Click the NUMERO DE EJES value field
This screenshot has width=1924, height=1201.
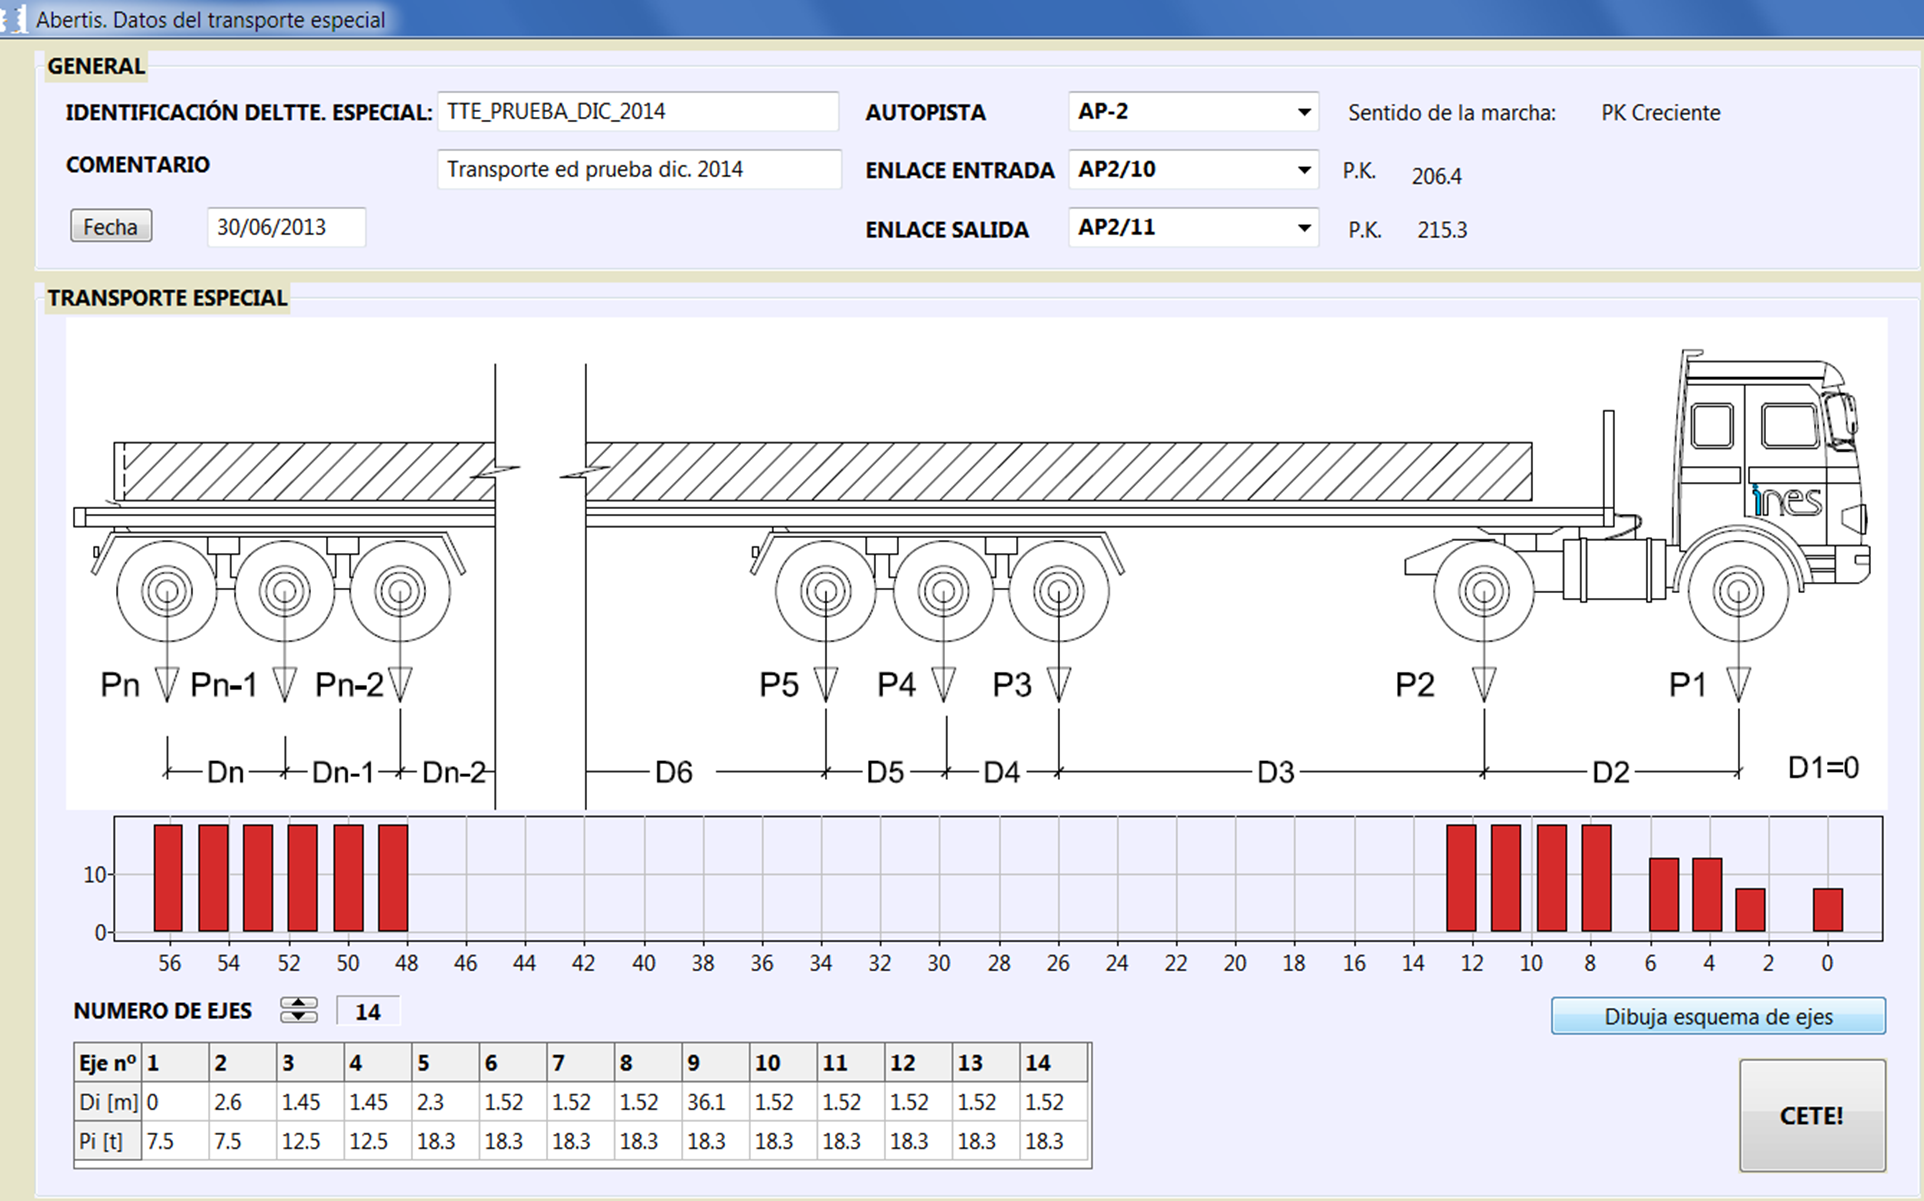click(x=368, y=1011)
